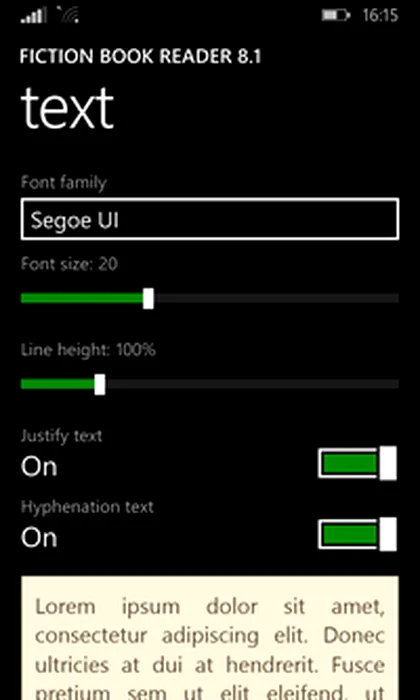Turn off the Hyphenation text switch
Viewport: 420px width, 700px height.
tap(358, 534)
